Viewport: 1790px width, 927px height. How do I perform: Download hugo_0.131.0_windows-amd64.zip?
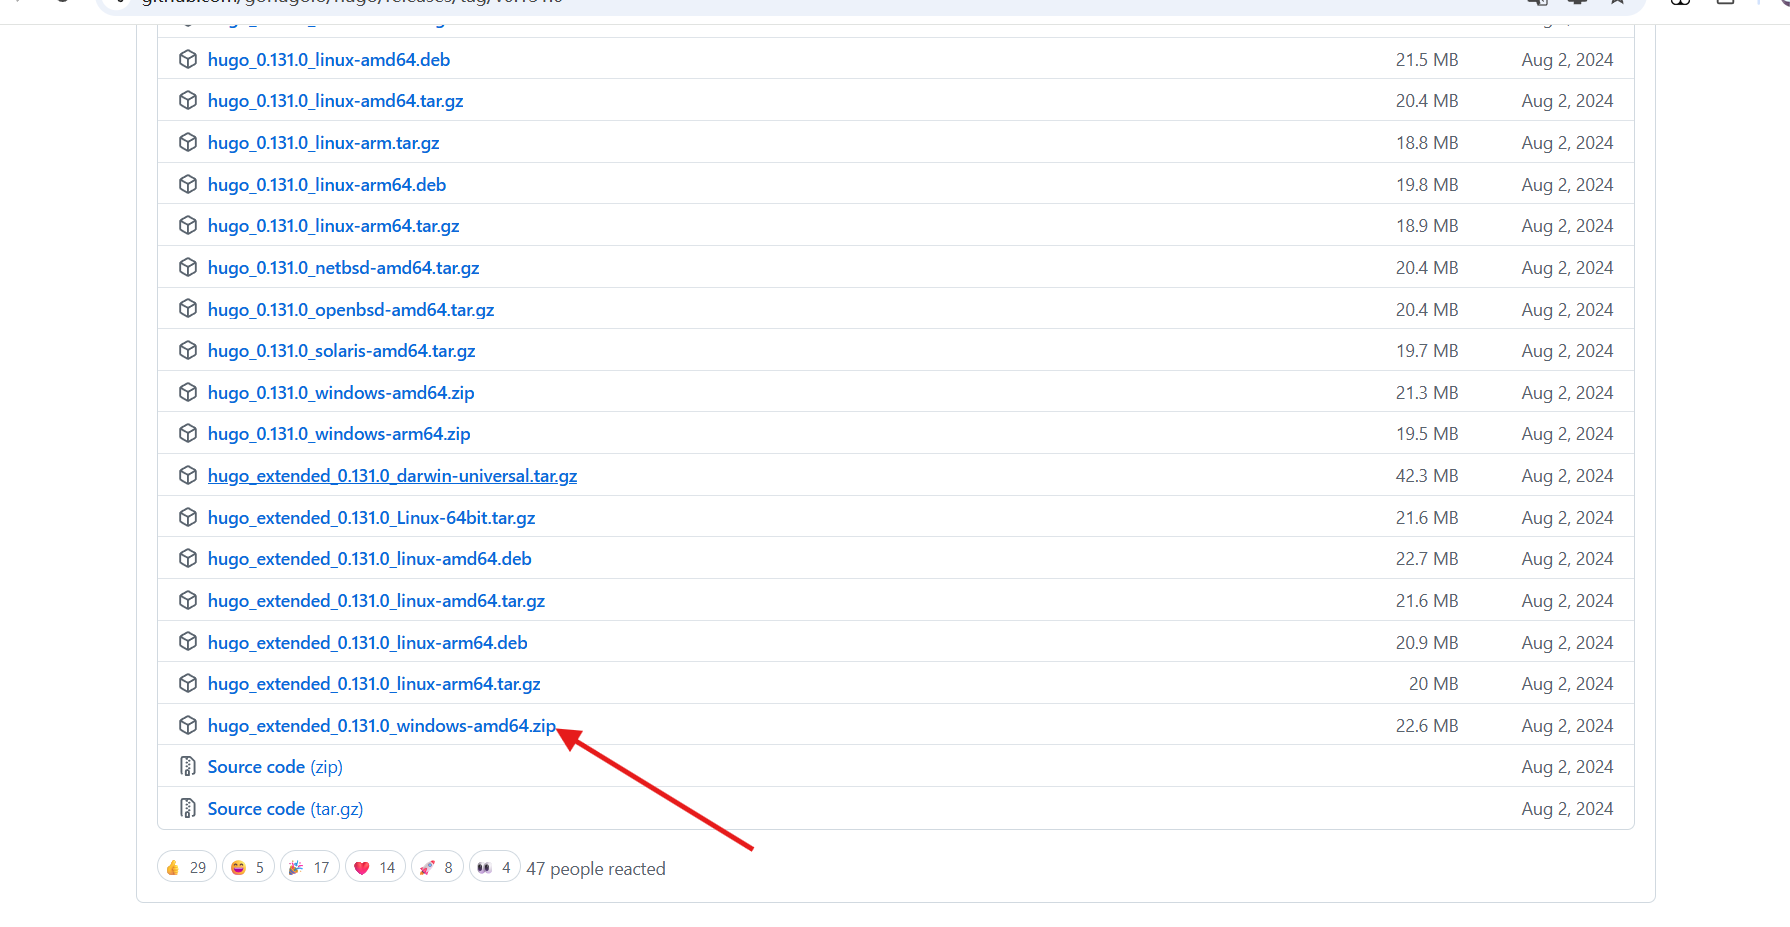[x=341, y=393]
